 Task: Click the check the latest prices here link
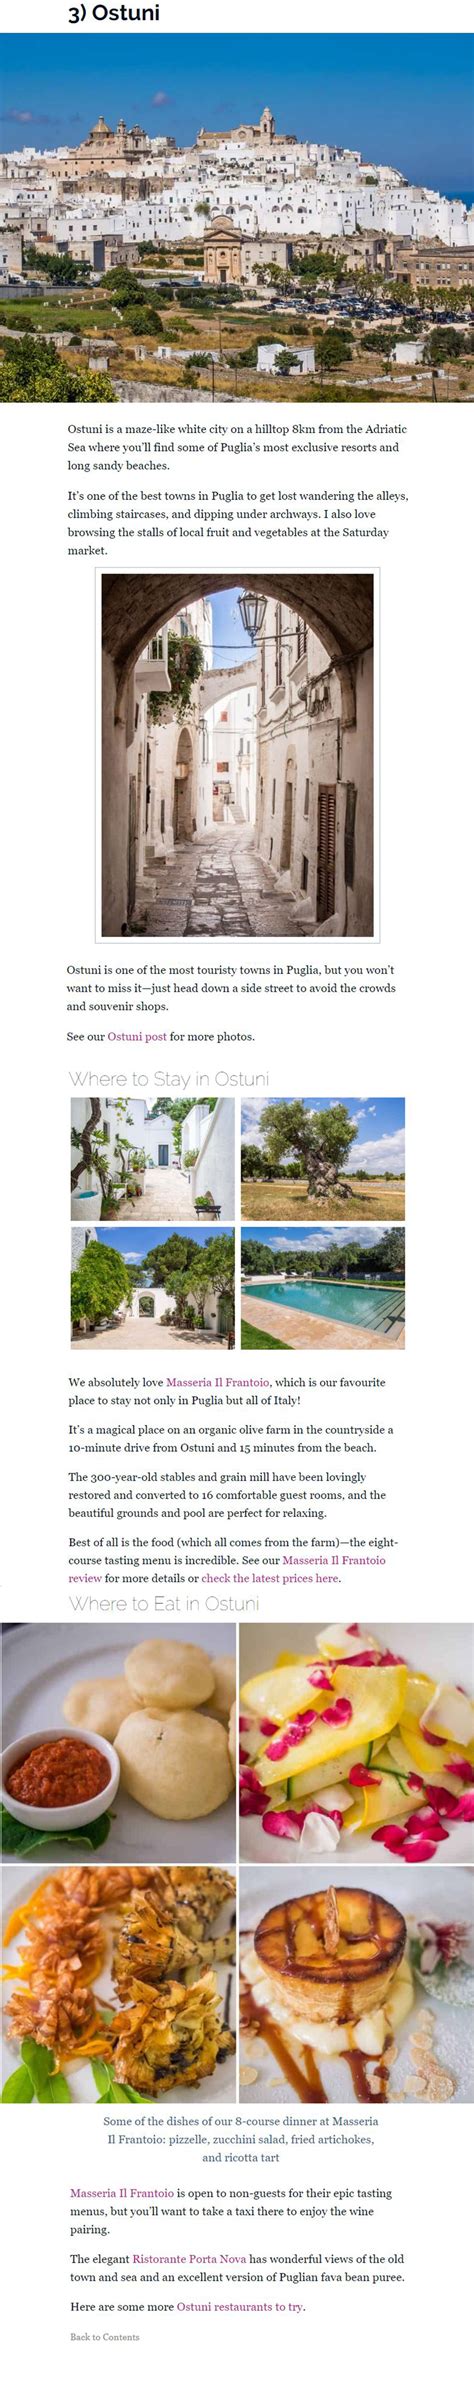click(270, 1578)
